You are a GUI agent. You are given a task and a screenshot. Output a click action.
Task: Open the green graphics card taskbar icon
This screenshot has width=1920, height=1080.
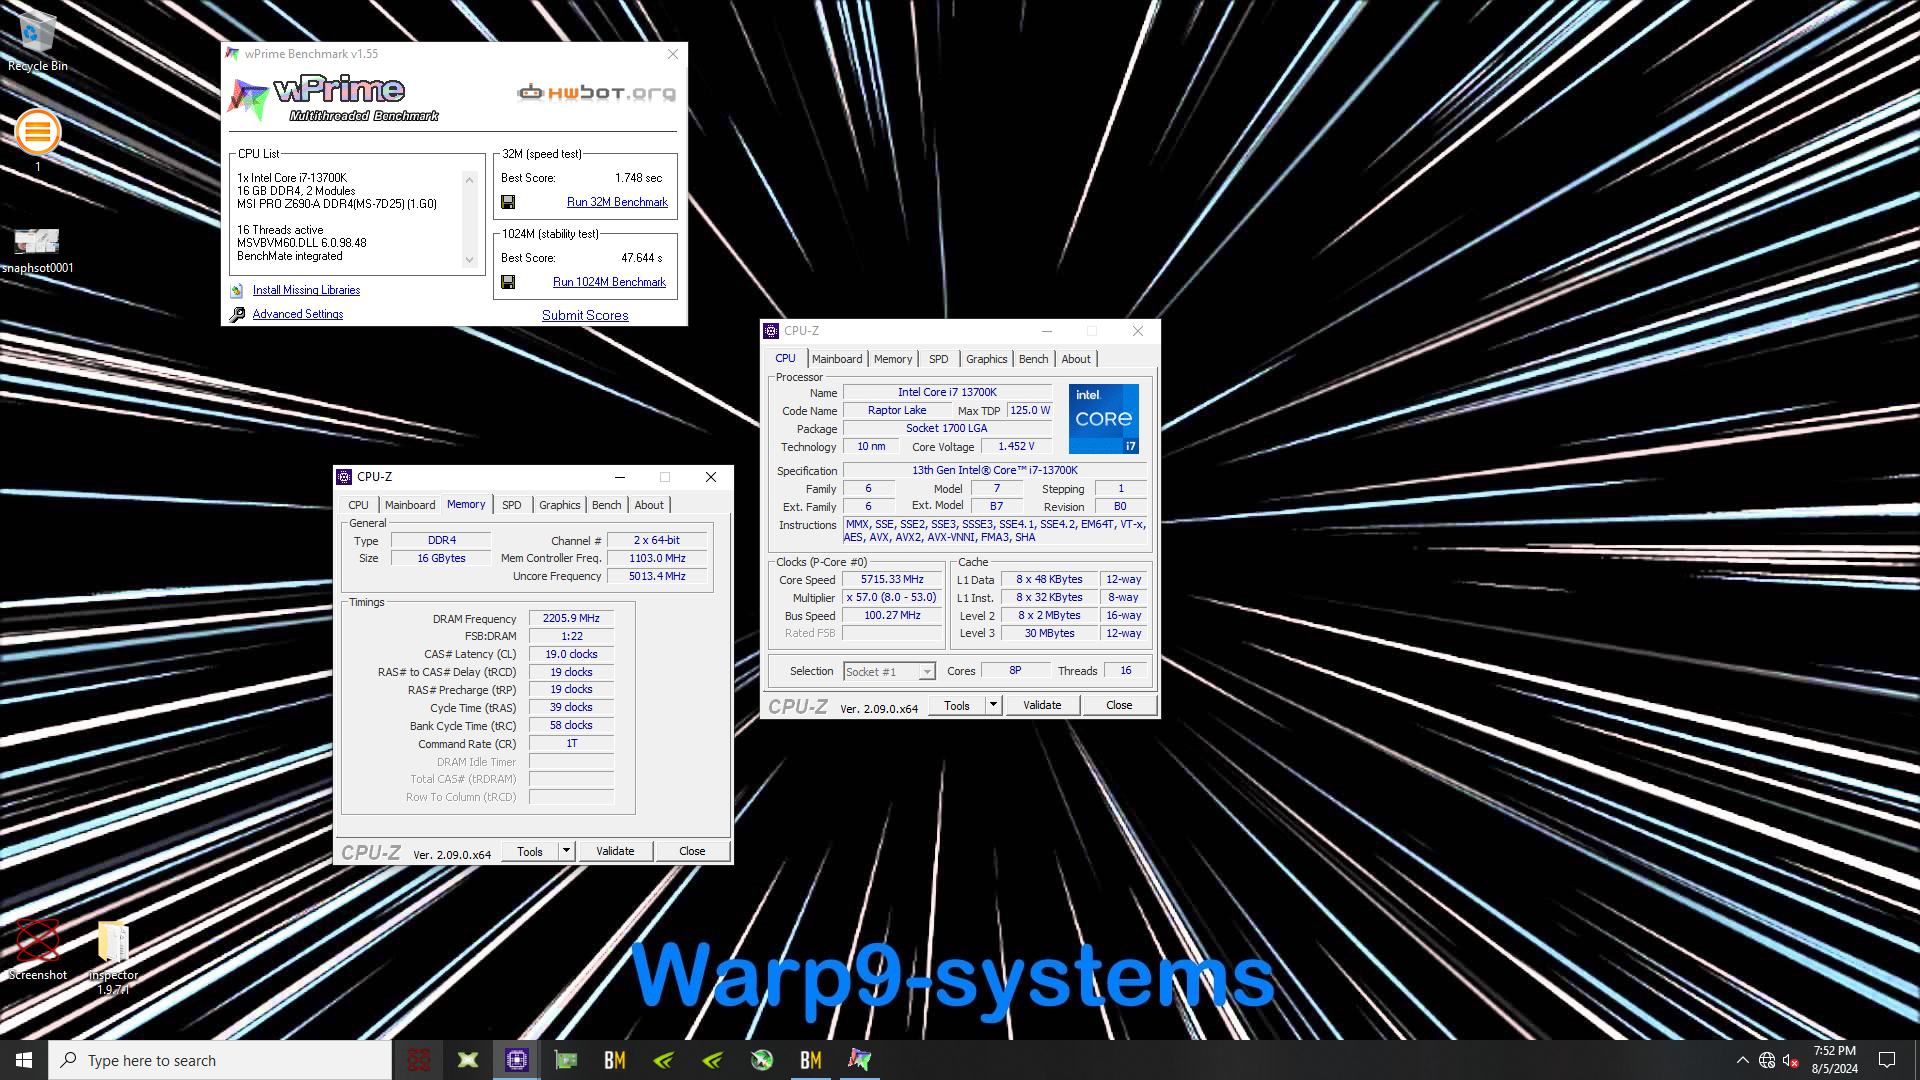pyautogui.click(x=566, y=1060)
